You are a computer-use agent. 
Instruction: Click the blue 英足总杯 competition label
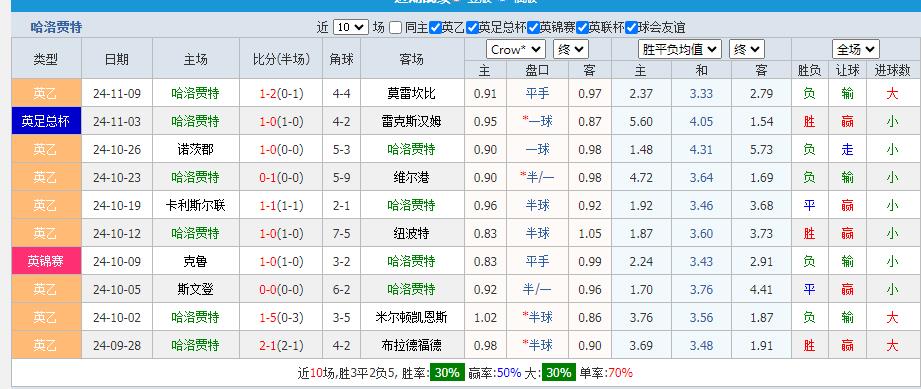(46, 121)
